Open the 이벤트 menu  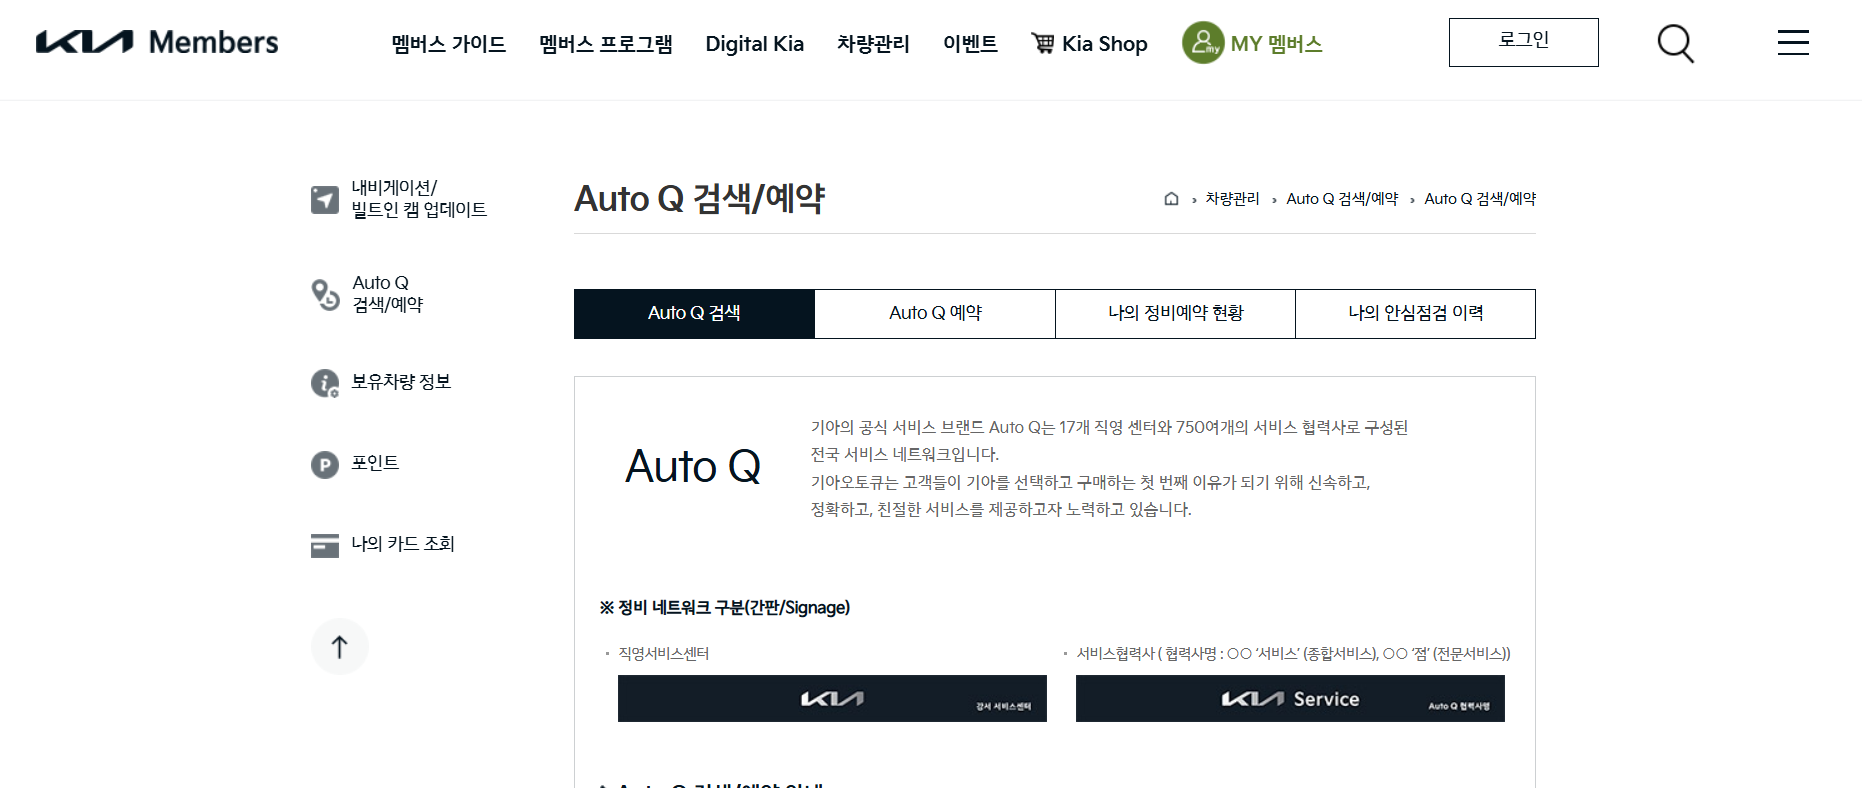[970, 43]
